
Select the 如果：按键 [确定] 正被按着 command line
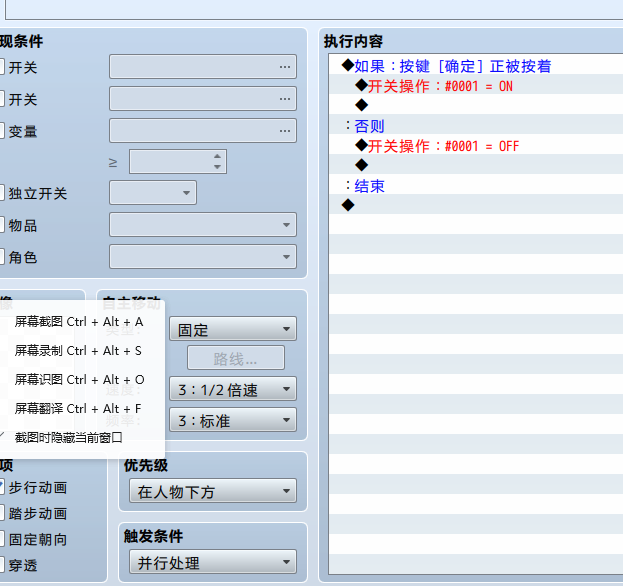pos(476,65)
